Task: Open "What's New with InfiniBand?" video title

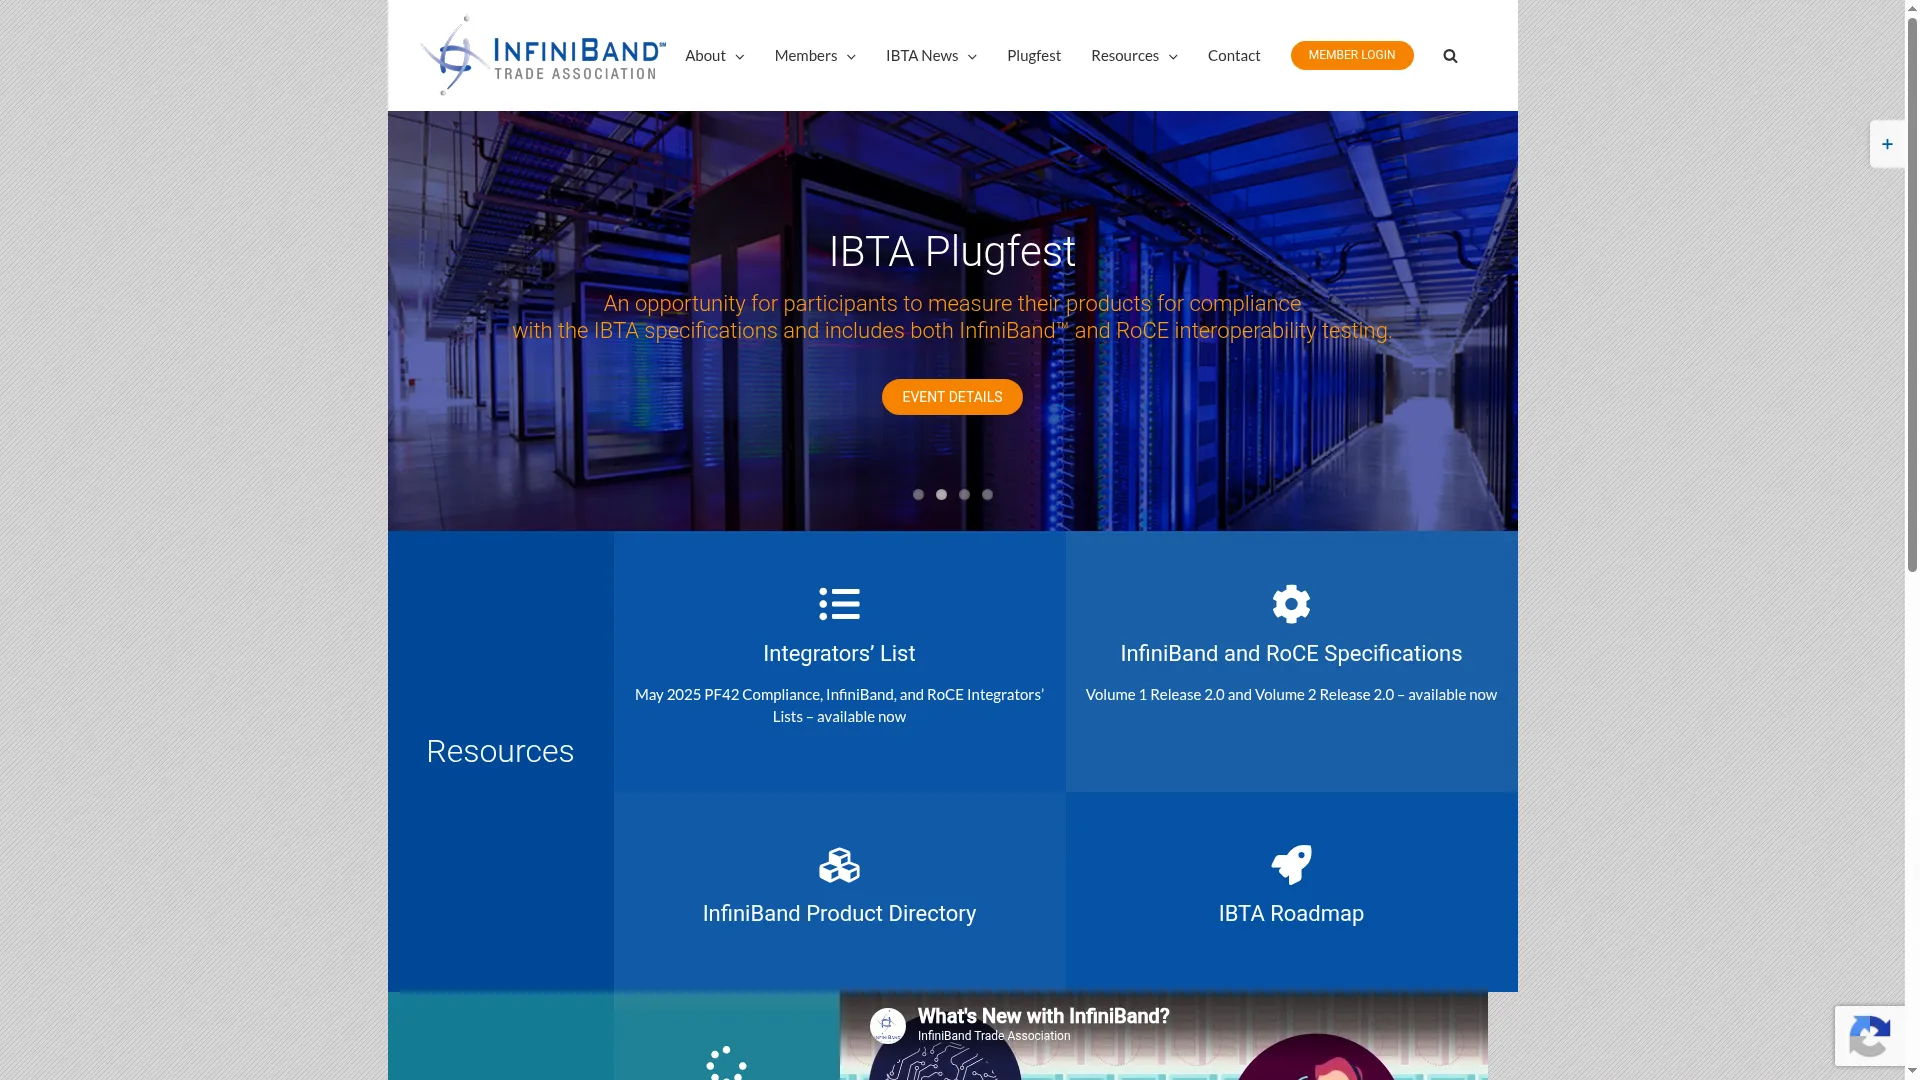Action: point(1043,1017)
